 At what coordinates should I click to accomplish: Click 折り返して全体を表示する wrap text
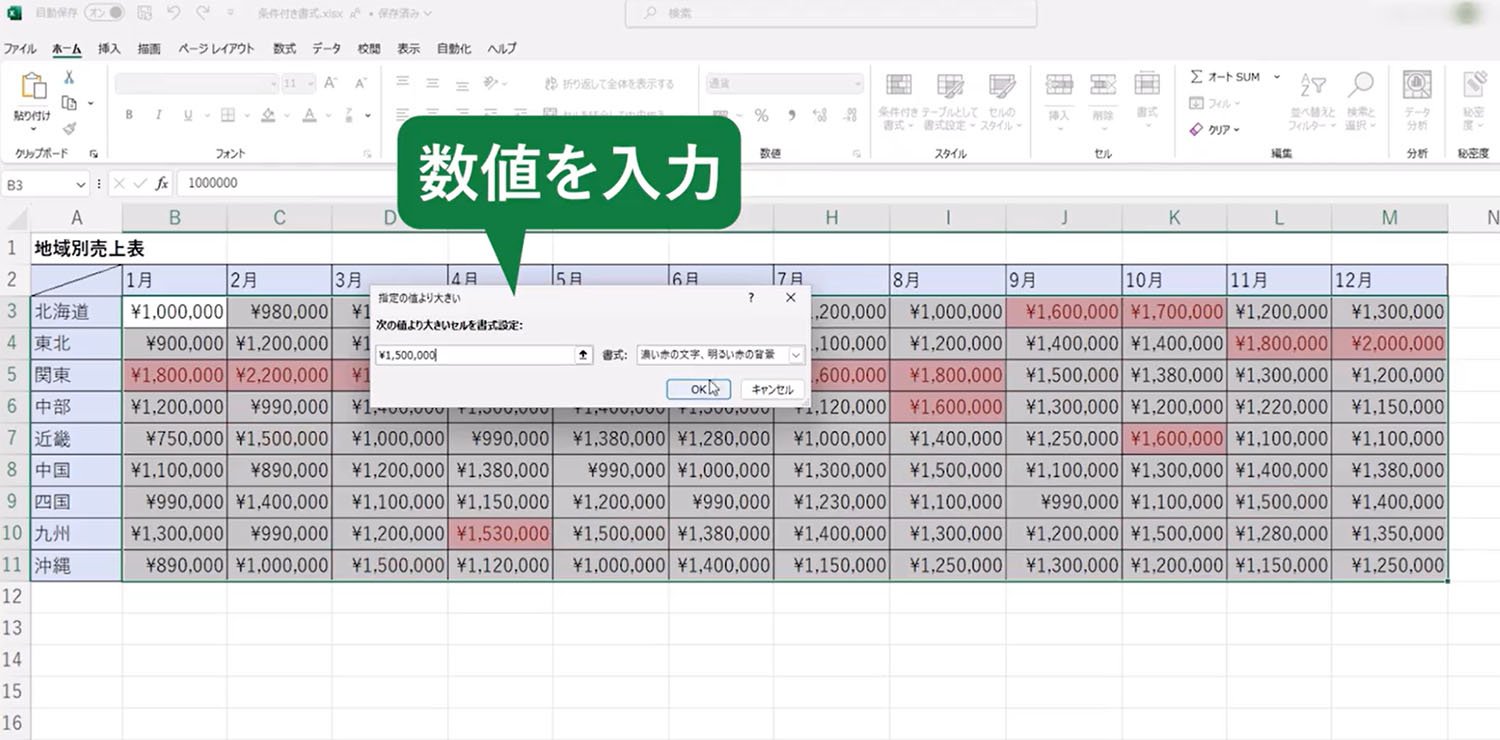(609, 84)
